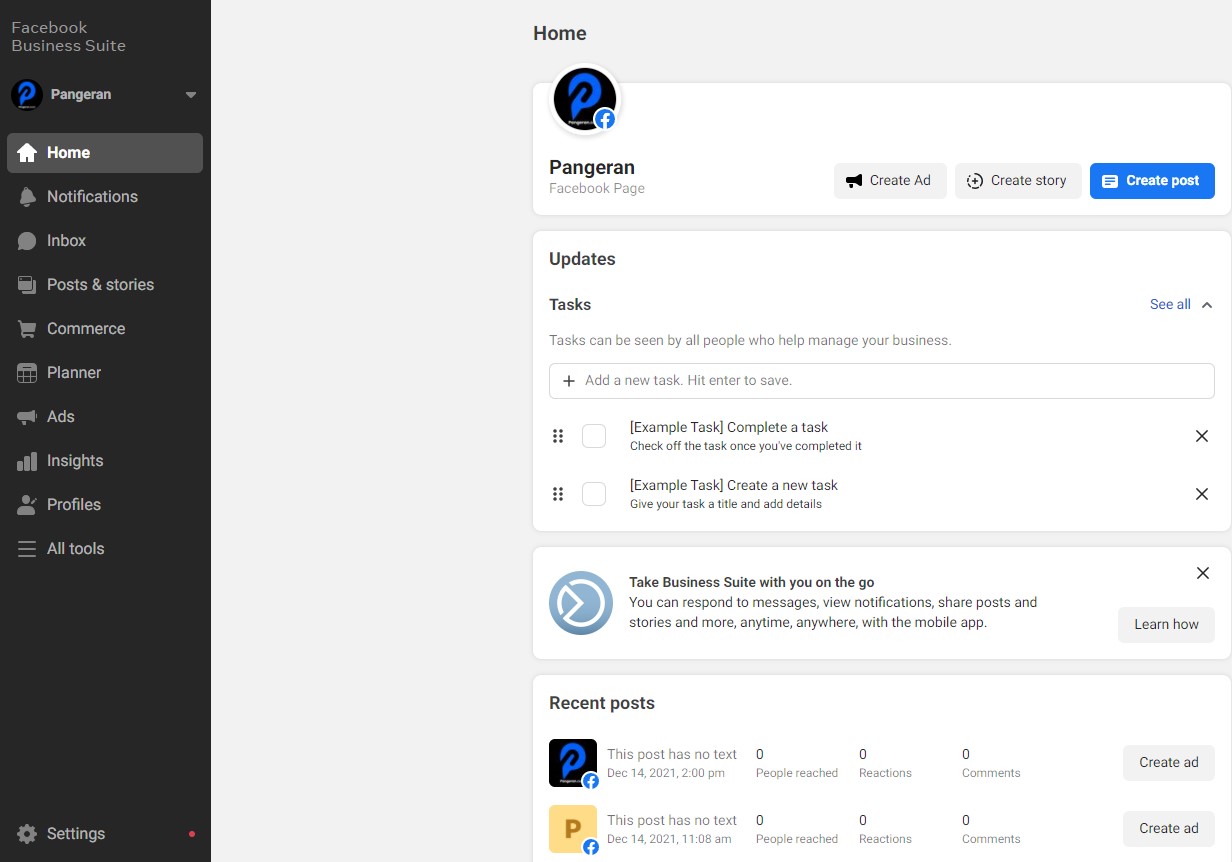Open thumbnail of the 2:00 pm post
1232x862 pixels.
coord(573,763)
